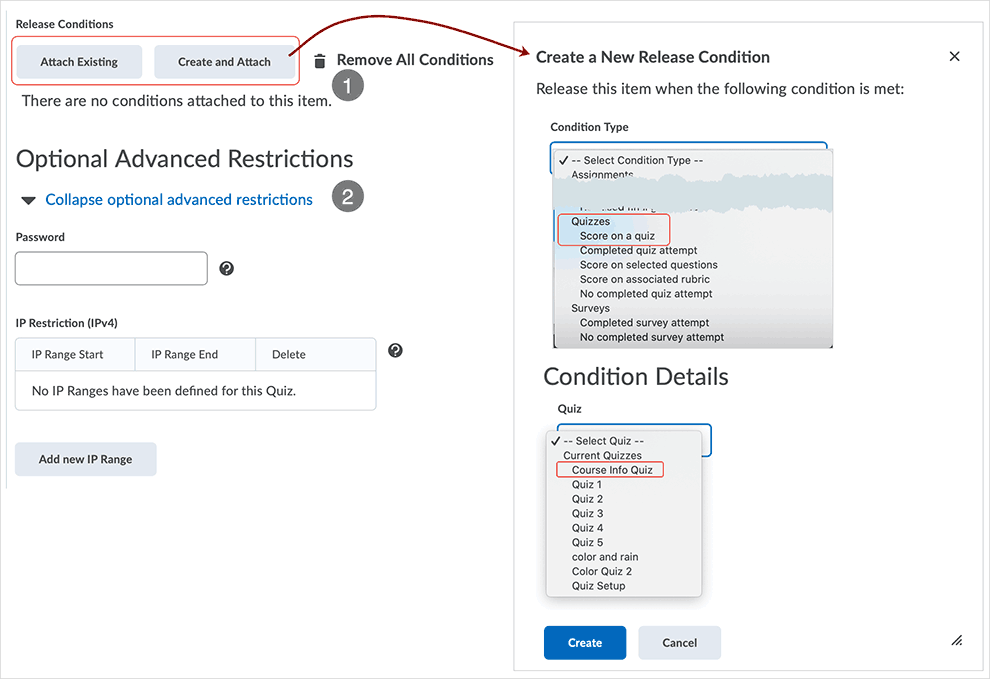990x679 pixels.
Task: Choose 'Completed survey attempt' option
Action: (644, 323)
